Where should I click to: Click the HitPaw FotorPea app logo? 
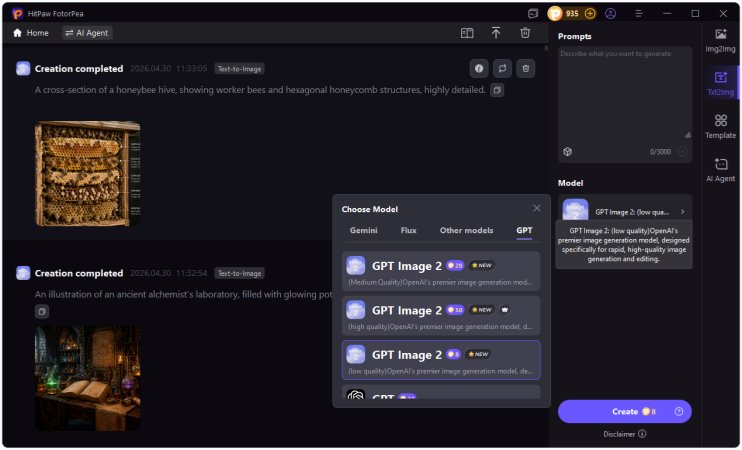(18, 13)
